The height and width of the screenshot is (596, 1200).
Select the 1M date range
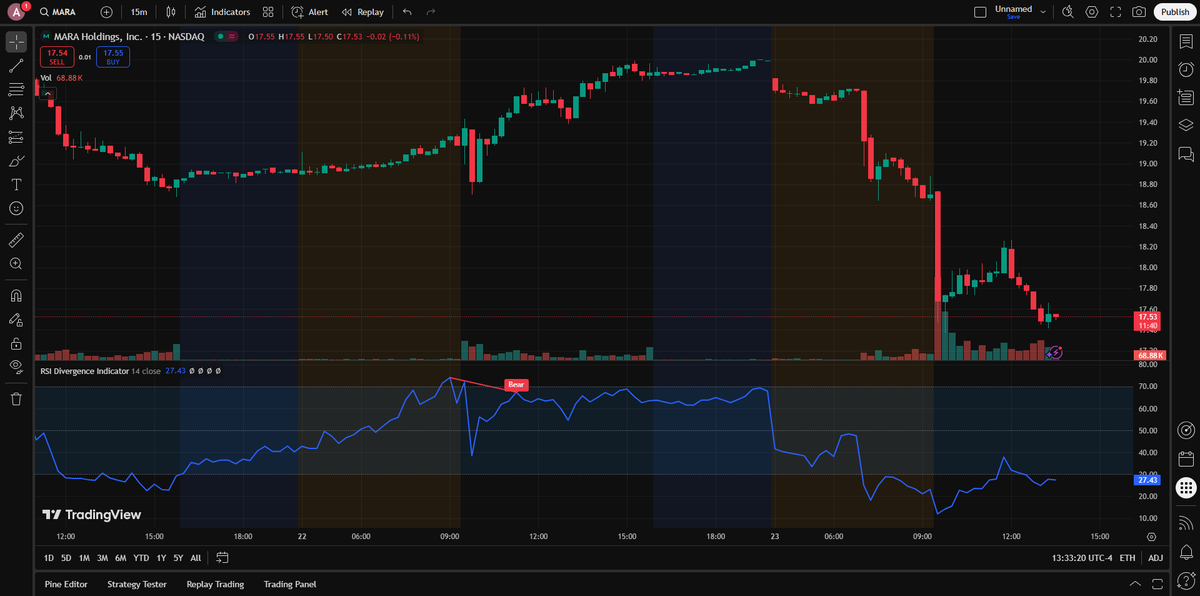pos(84,557)
